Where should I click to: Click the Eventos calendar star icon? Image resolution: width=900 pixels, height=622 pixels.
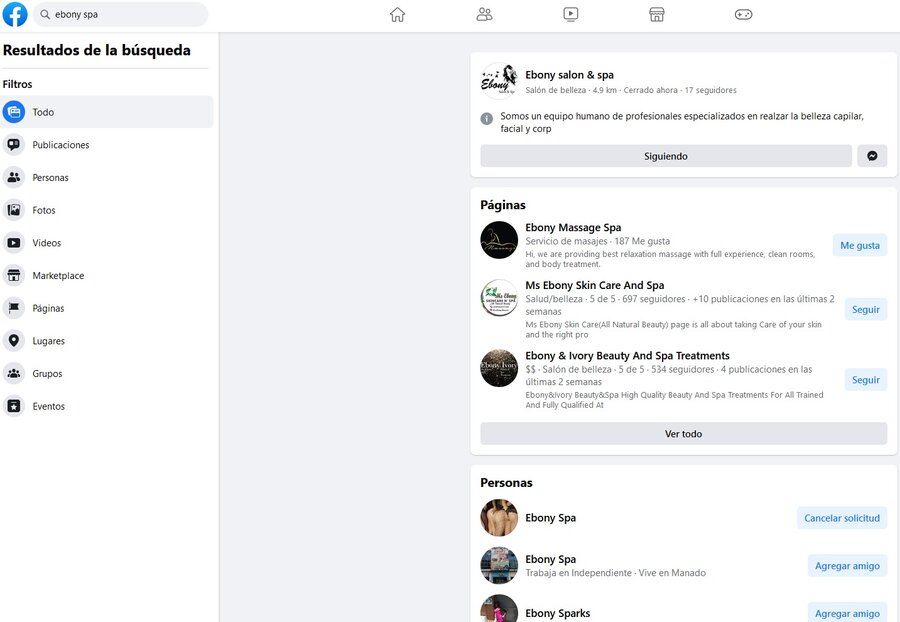(14, 406)
